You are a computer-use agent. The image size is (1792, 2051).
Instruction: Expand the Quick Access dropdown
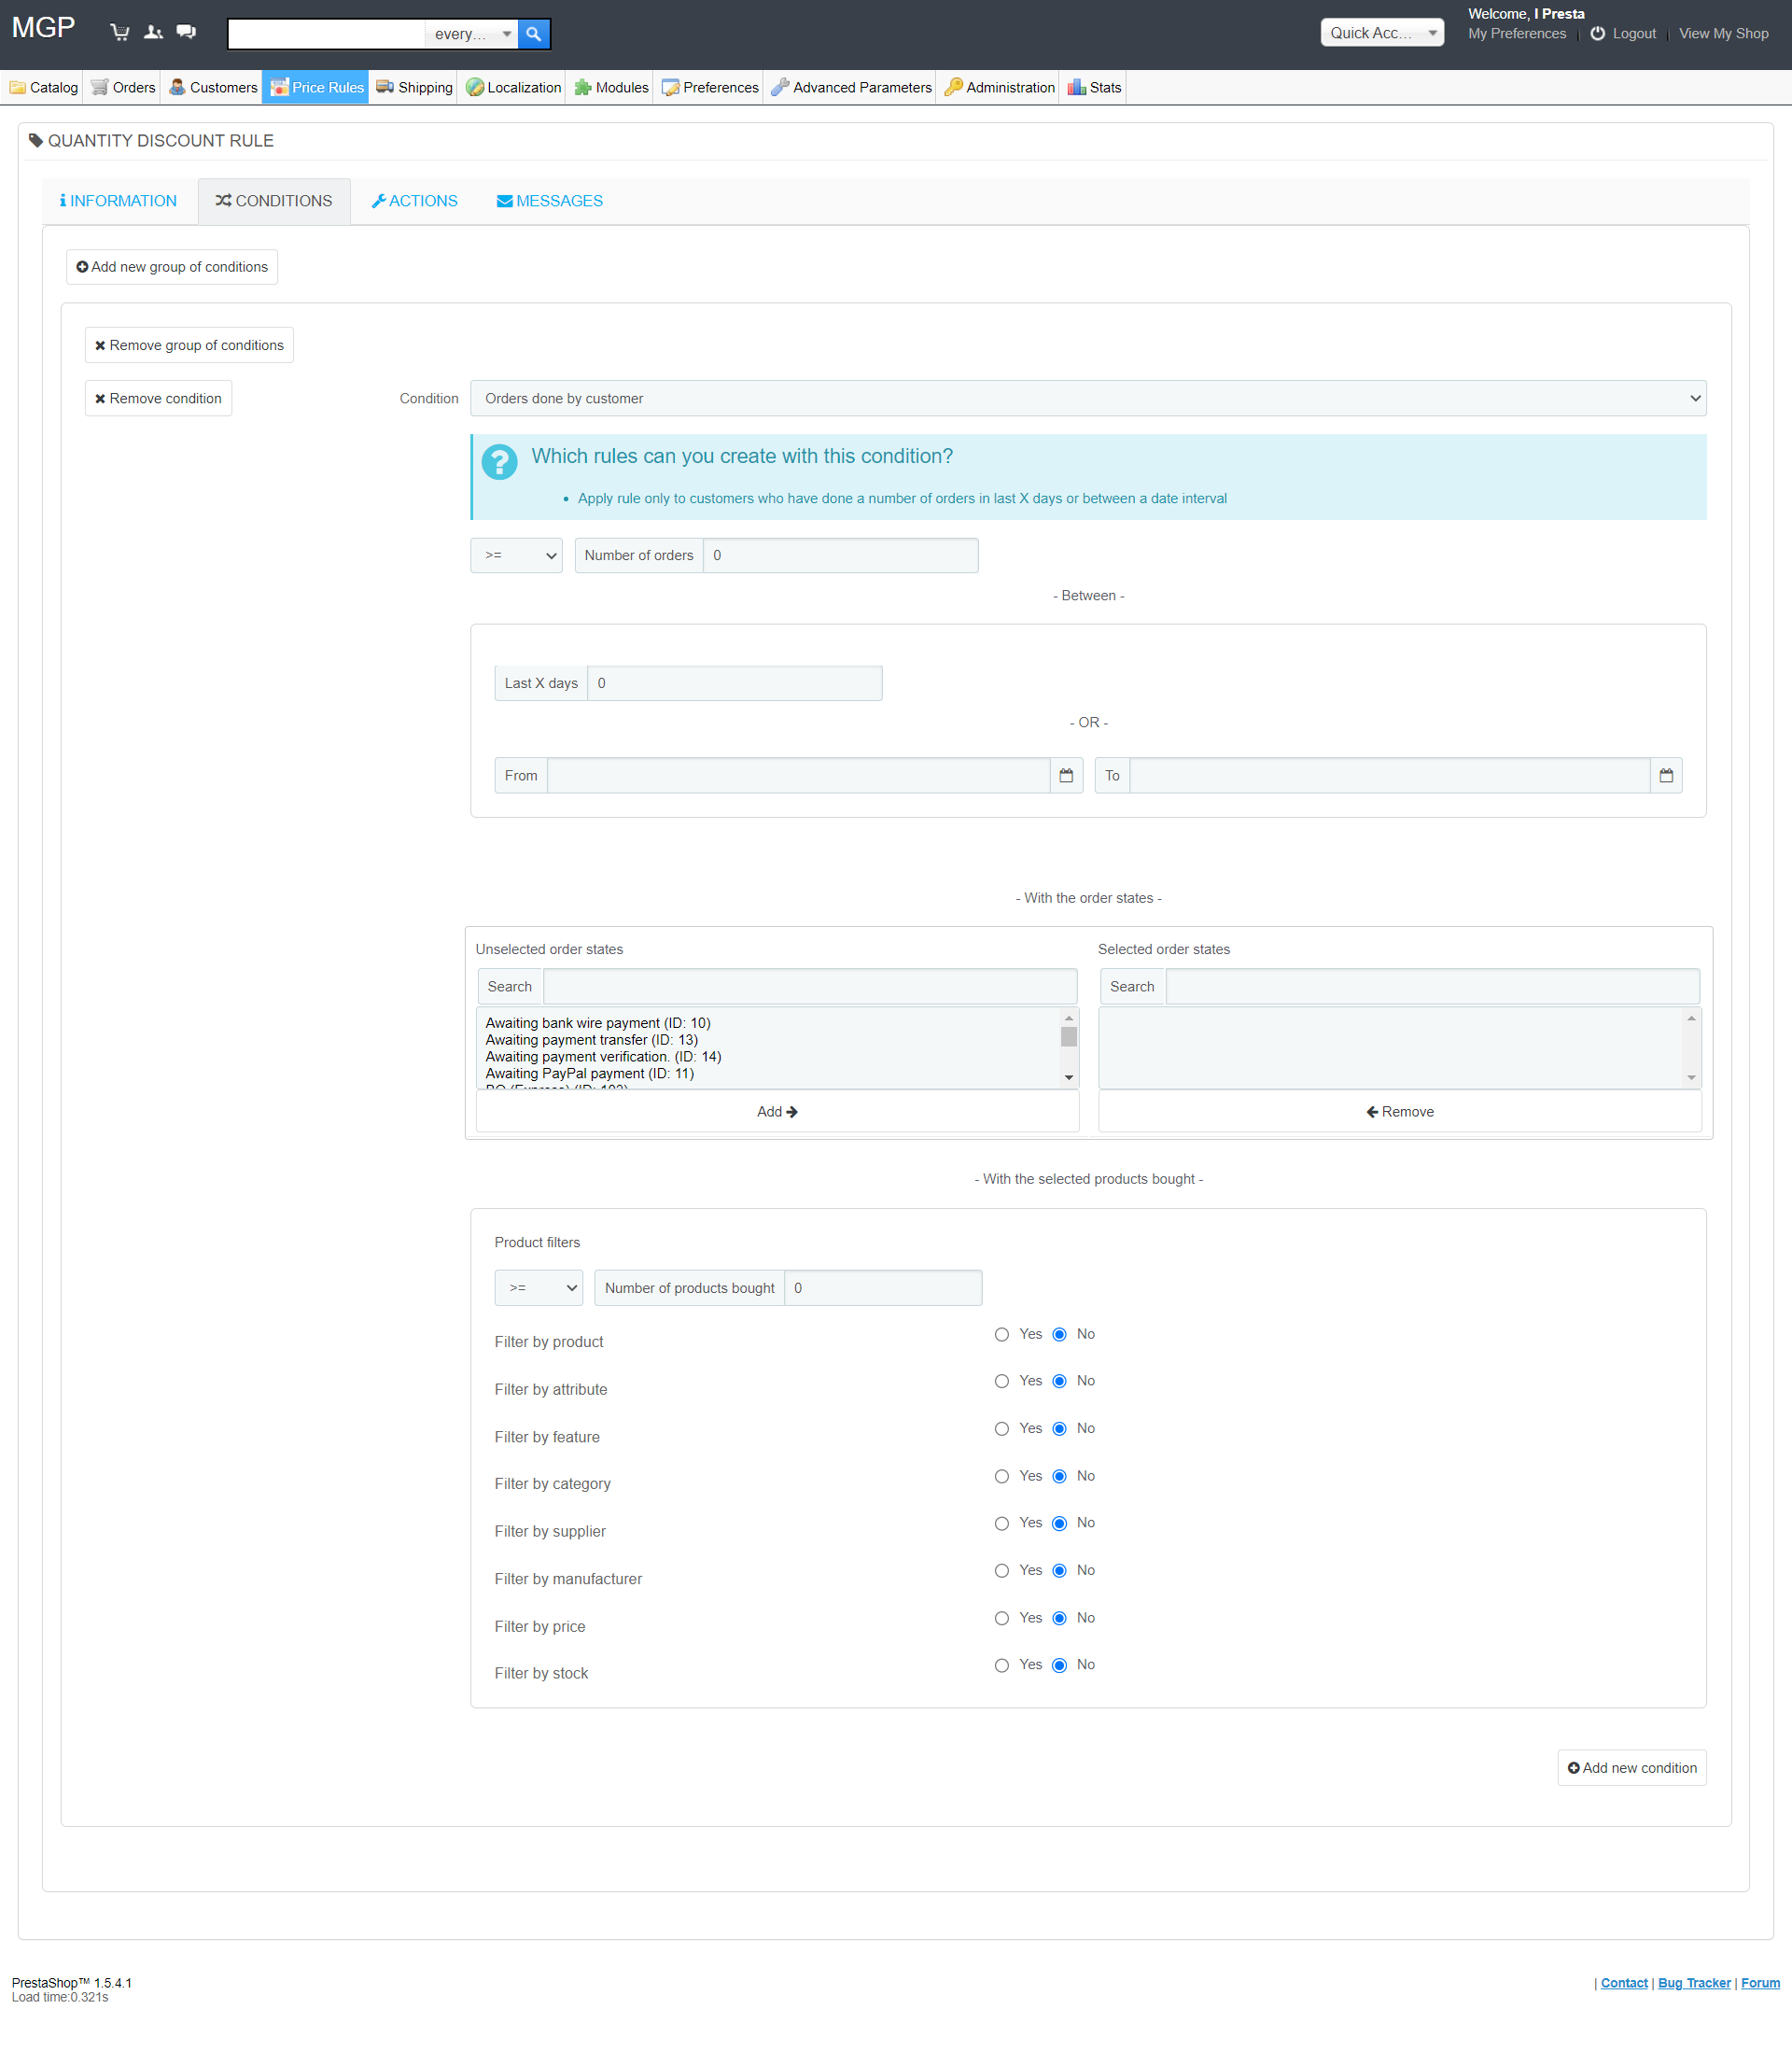click(x=1382, y=33)
